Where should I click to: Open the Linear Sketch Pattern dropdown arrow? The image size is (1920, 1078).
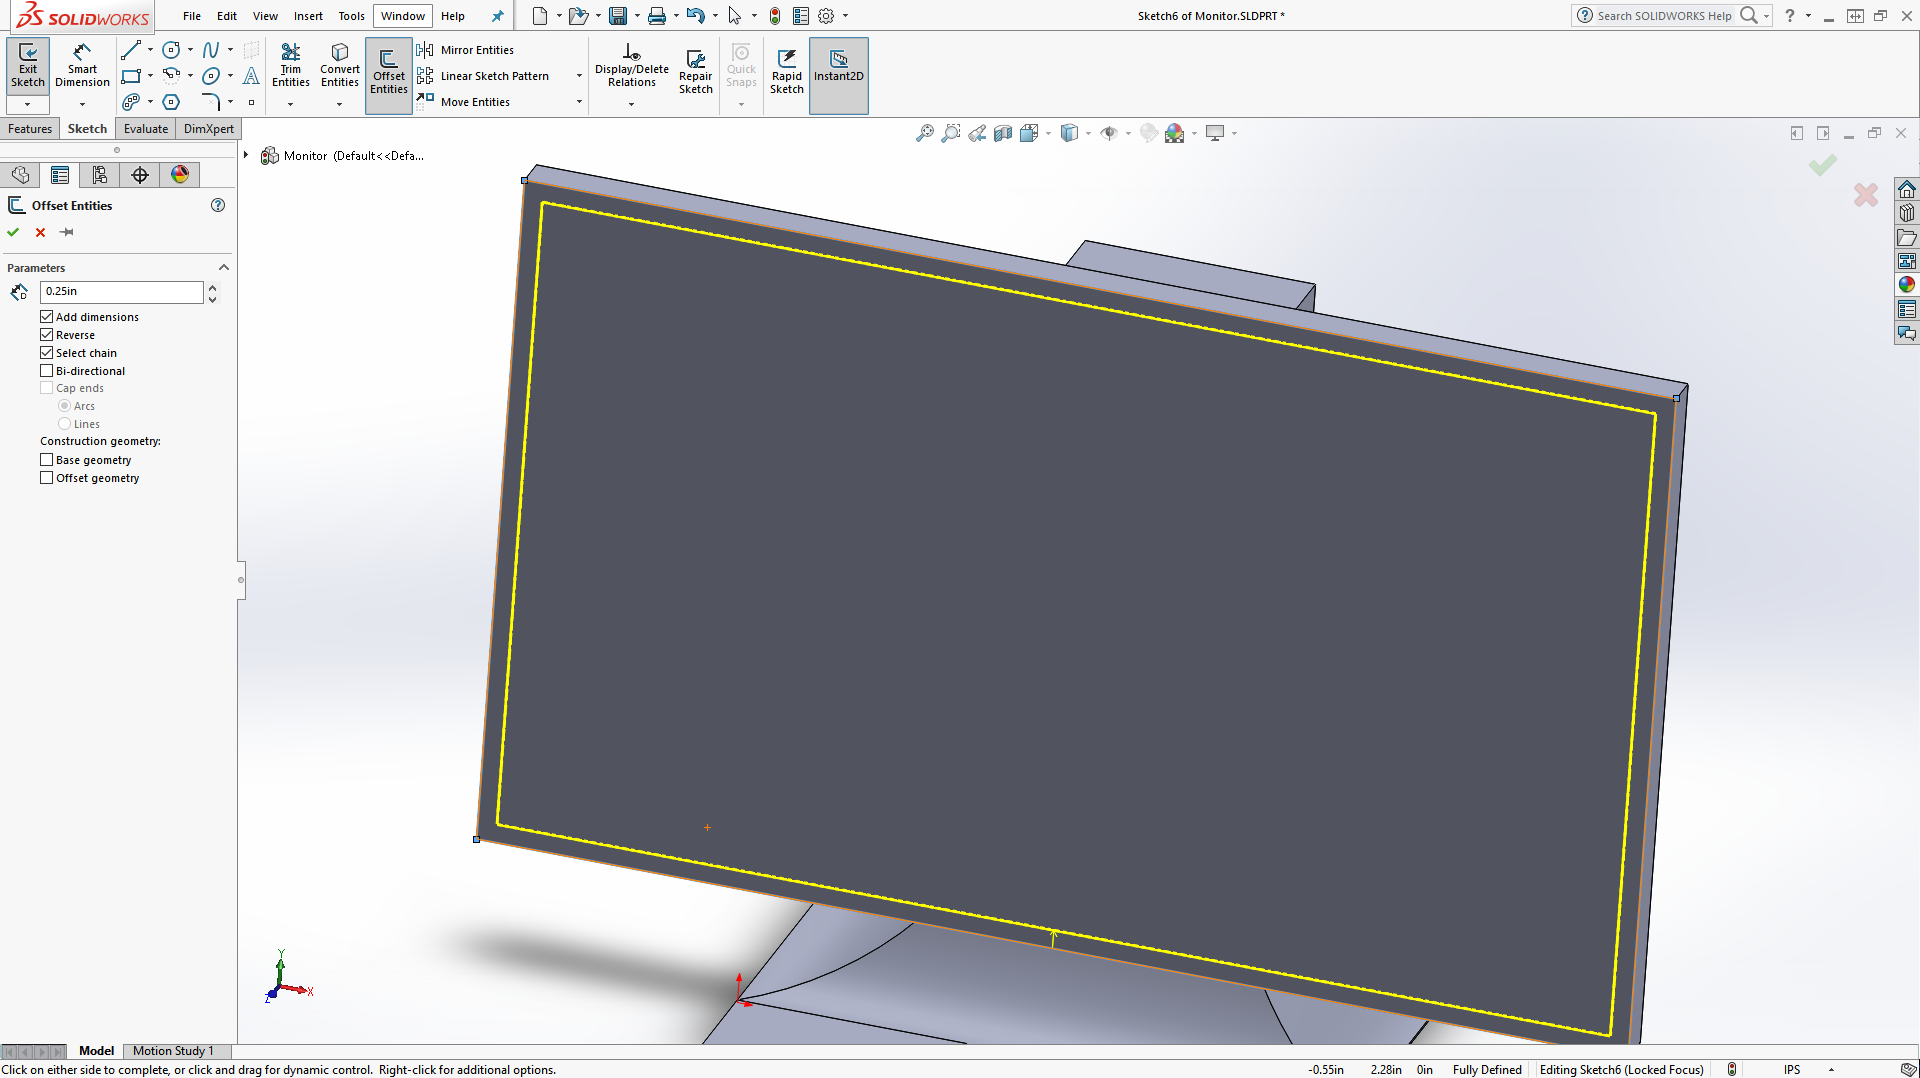[579, 76]
